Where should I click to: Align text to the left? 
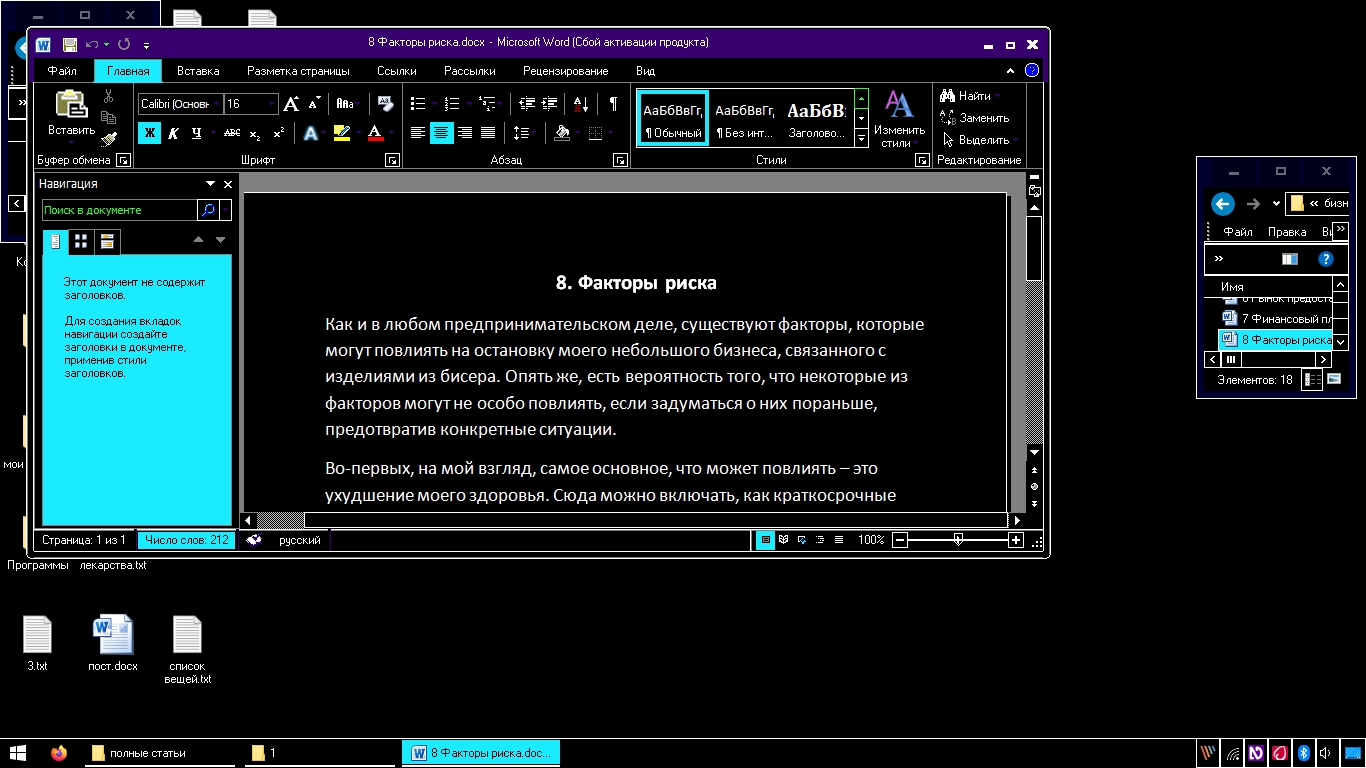418,133
